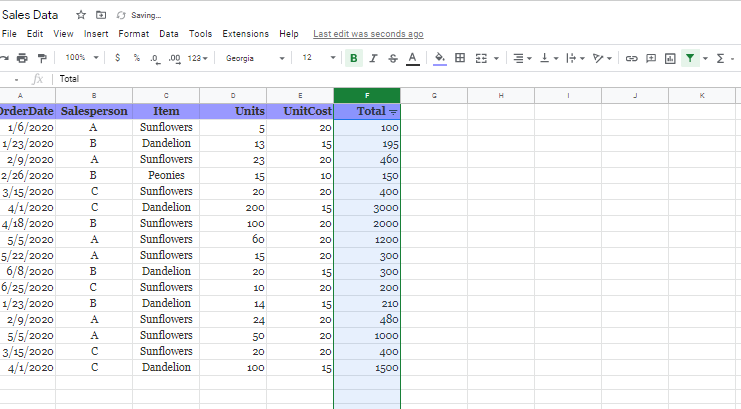Open the borders tool
Viewport: 741px width, 409px height.
point(460,58)
